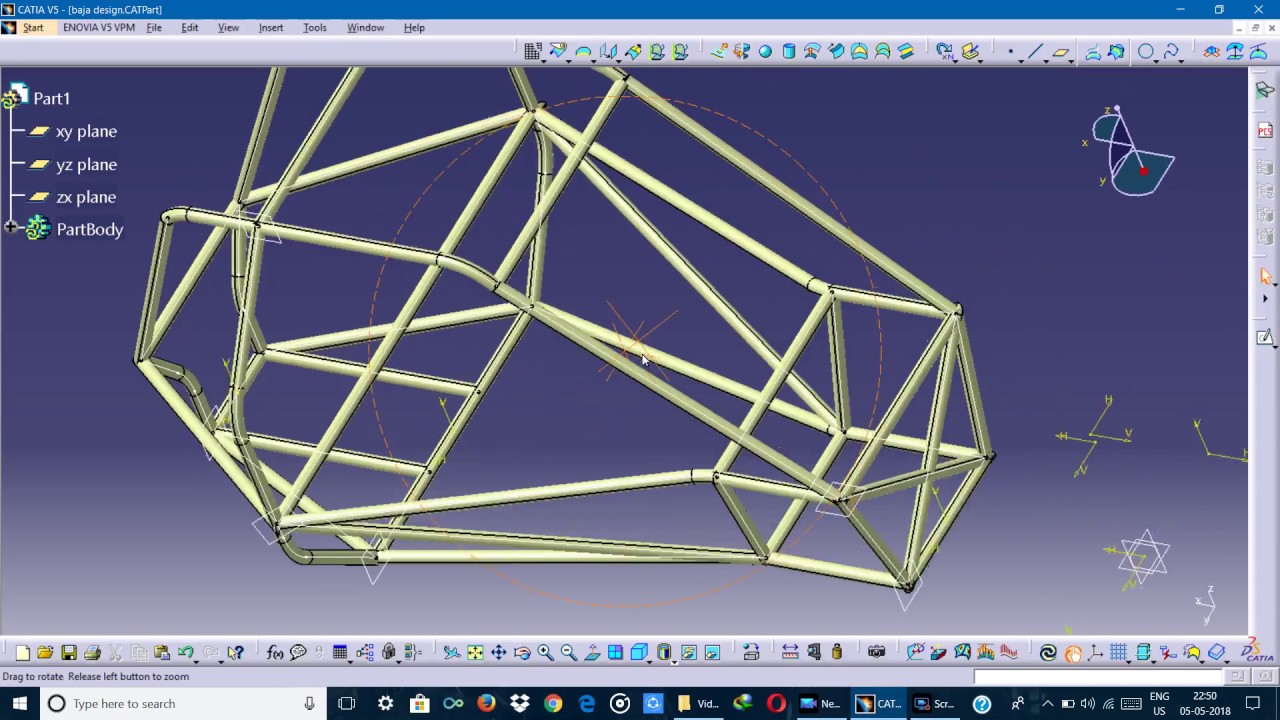Click the Measure Inertia weight icon

[x=837, y=653]
